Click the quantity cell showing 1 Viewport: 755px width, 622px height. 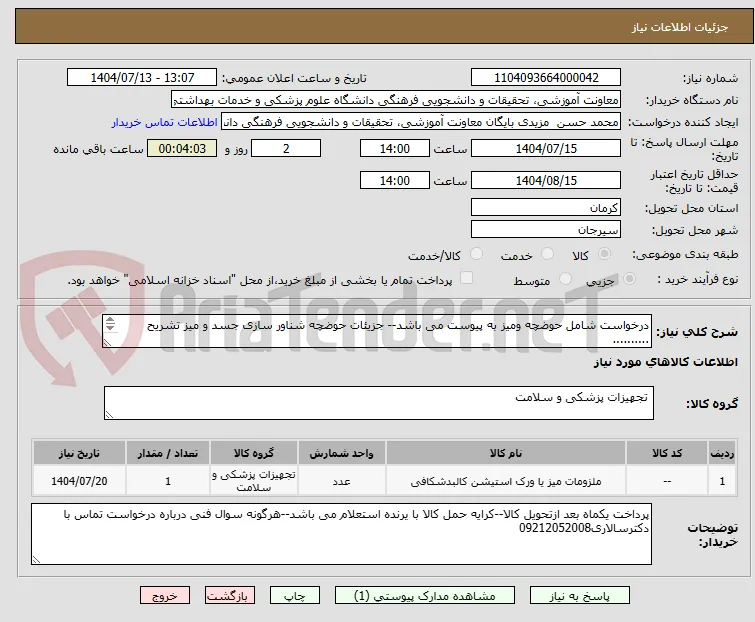click(168, 481)
